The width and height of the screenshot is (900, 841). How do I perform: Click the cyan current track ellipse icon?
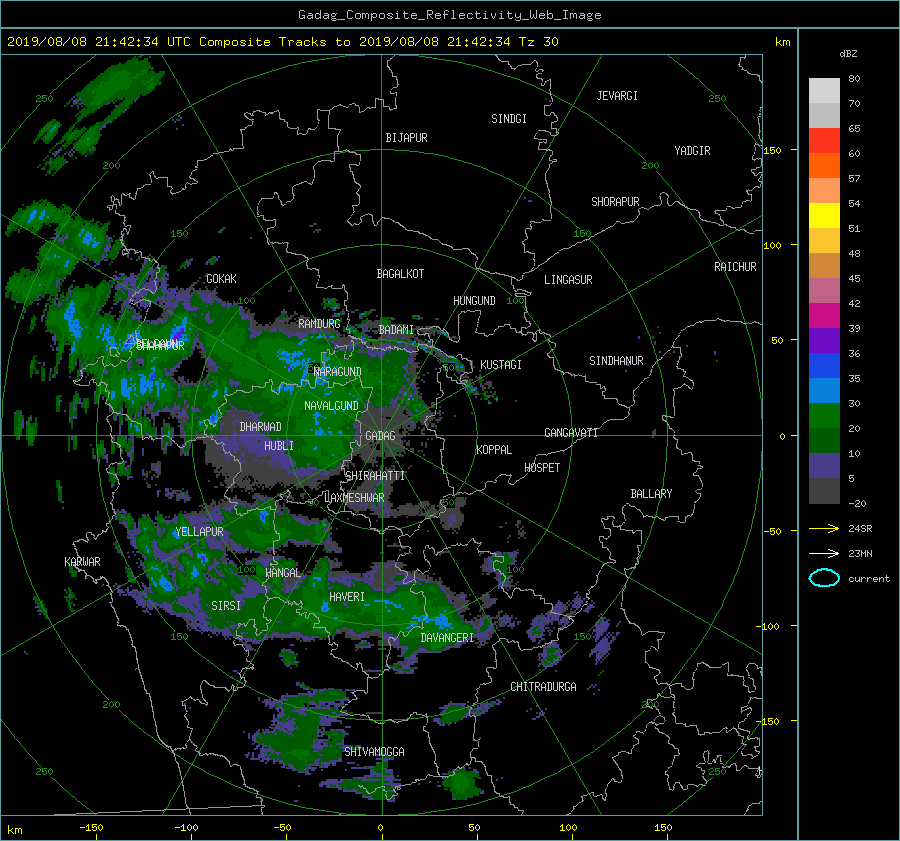824,578
